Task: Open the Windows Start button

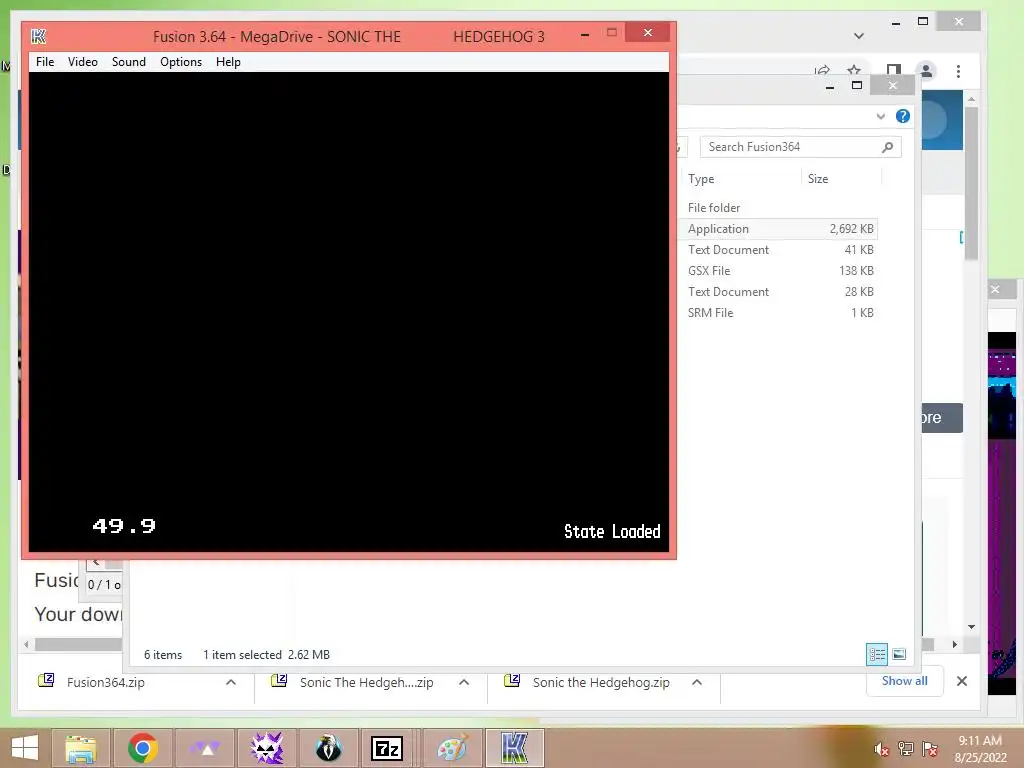Action: pos(24,748)
